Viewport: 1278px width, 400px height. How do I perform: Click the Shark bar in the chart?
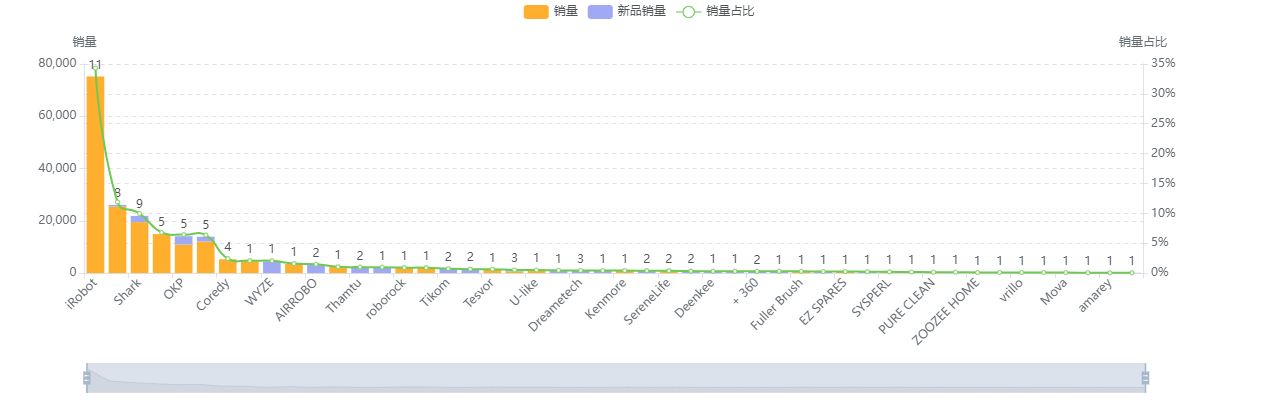pyautogui.click(x=139, y=244)
